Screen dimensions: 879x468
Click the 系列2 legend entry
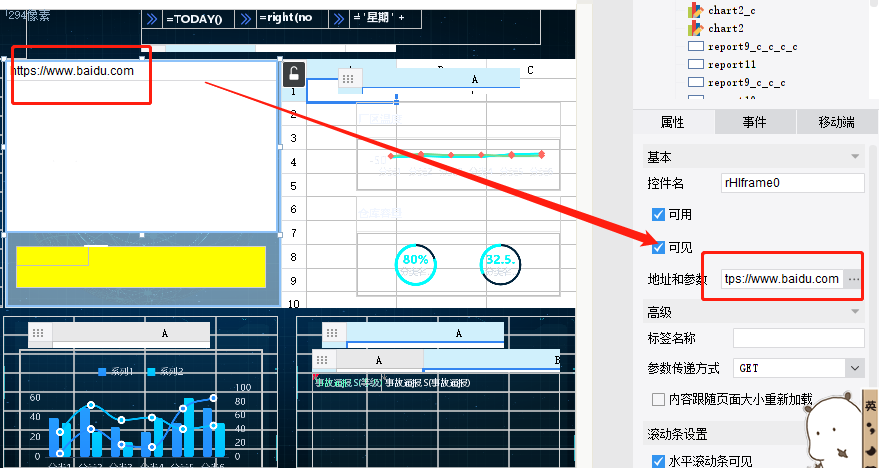coord(165,371)
